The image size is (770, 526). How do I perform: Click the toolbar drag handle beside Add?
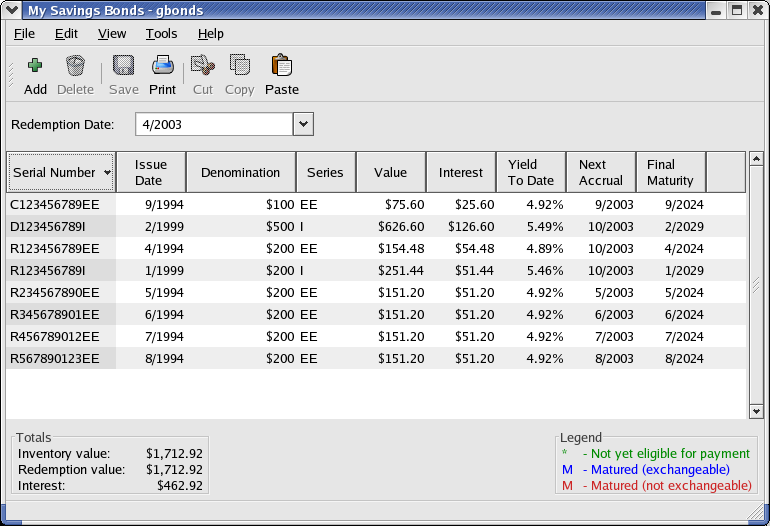pos(11,75)
